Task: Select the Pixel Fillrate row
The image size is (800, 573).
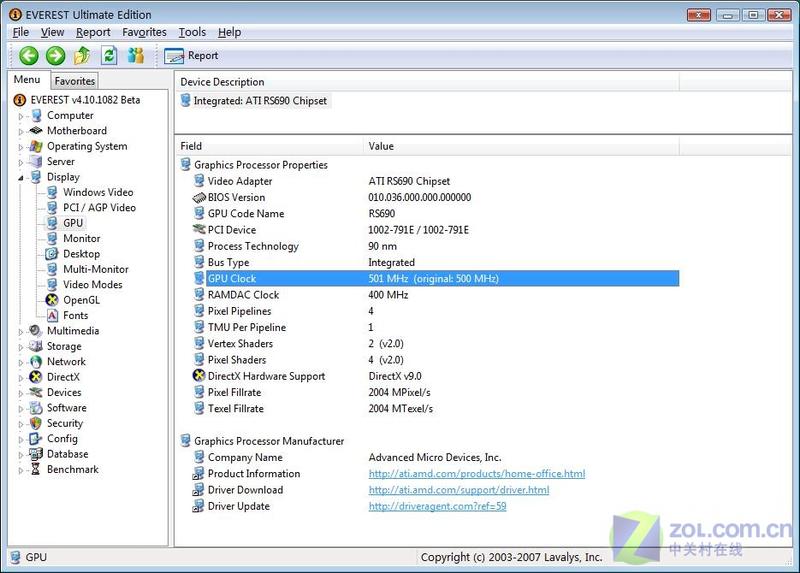Action: (x=436, y=392)
